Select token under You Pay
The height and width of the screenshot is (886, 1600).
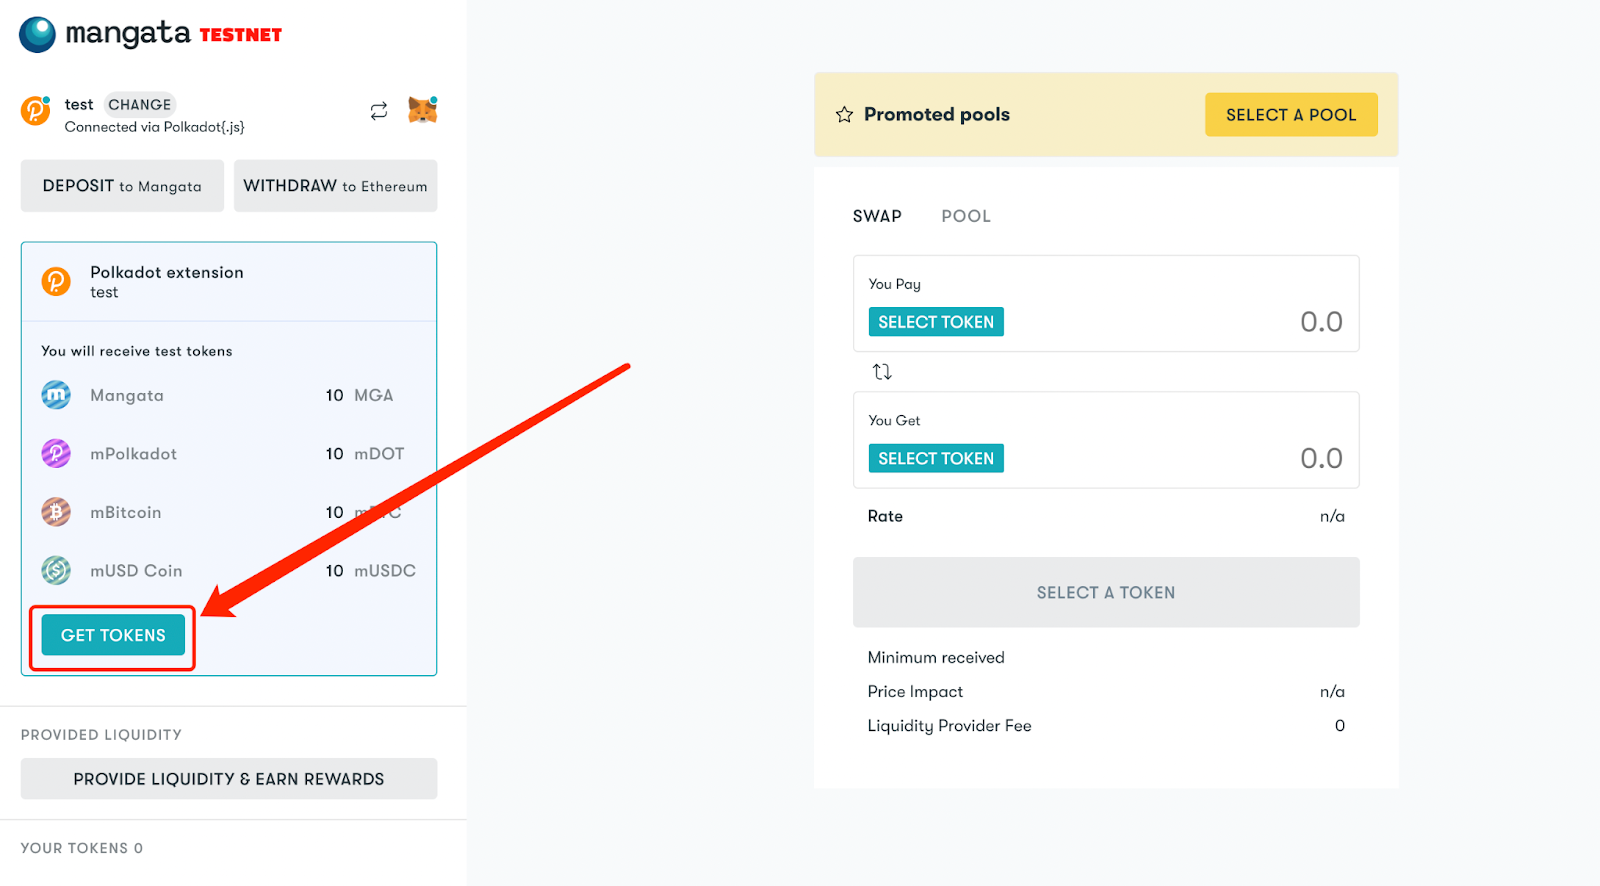pos(936,322)
